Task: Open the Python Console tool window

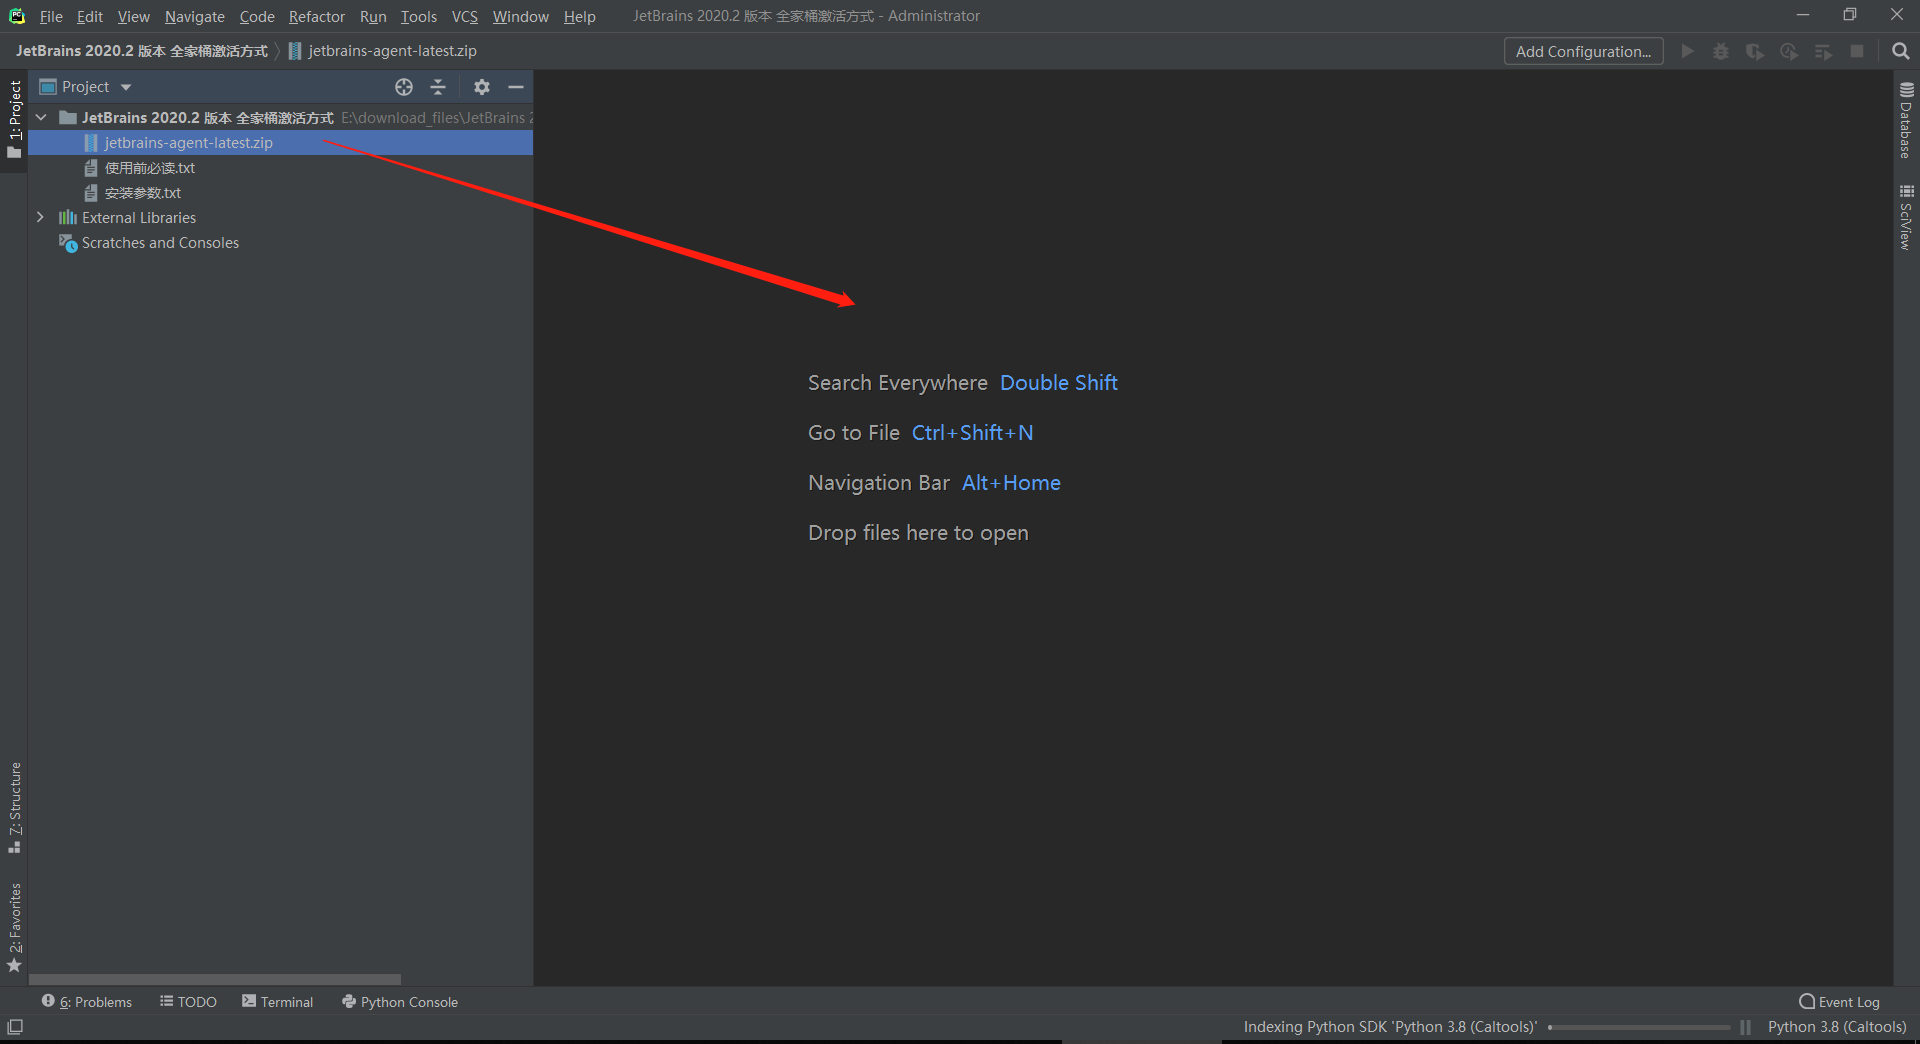Action: click(x=400, y=1002)
